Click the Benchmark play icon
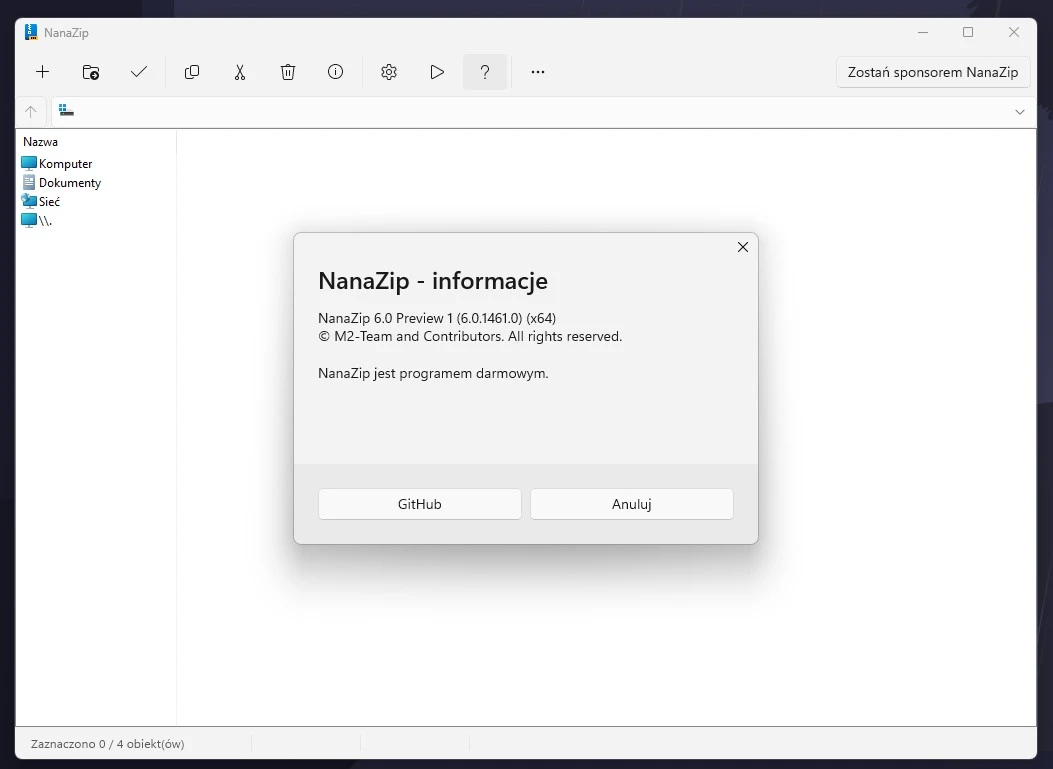The width and height of the screenshot is (1053, 769). point(437,72)
